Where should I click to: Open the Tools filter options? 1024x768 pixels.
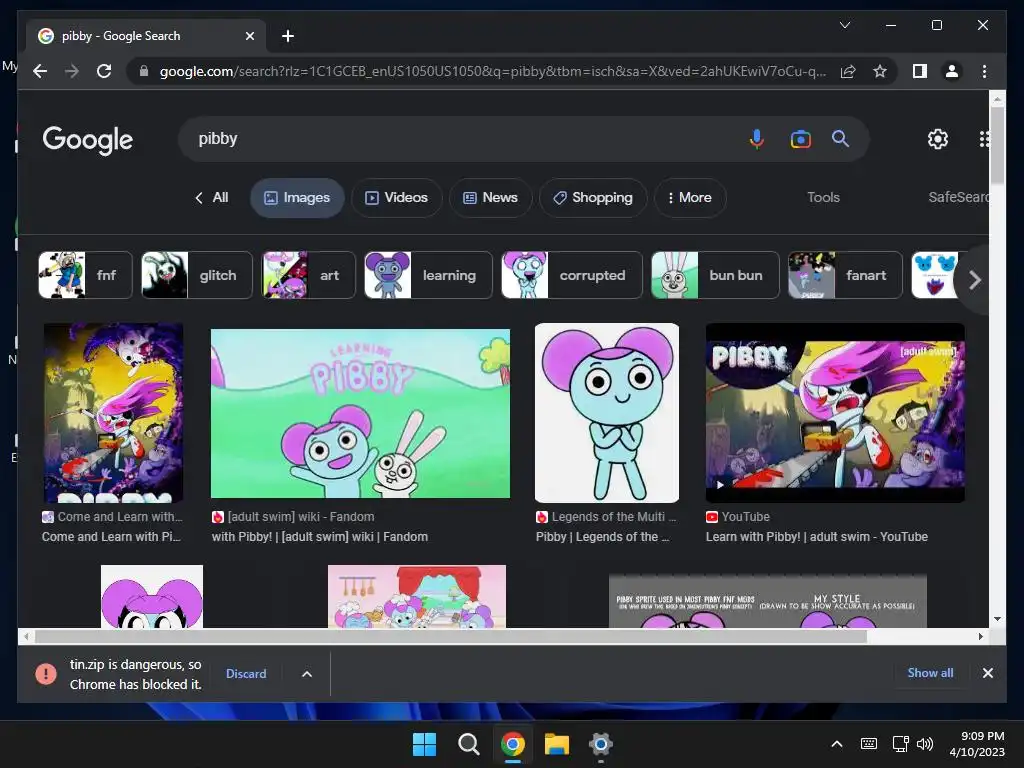[x=823, y=197]
